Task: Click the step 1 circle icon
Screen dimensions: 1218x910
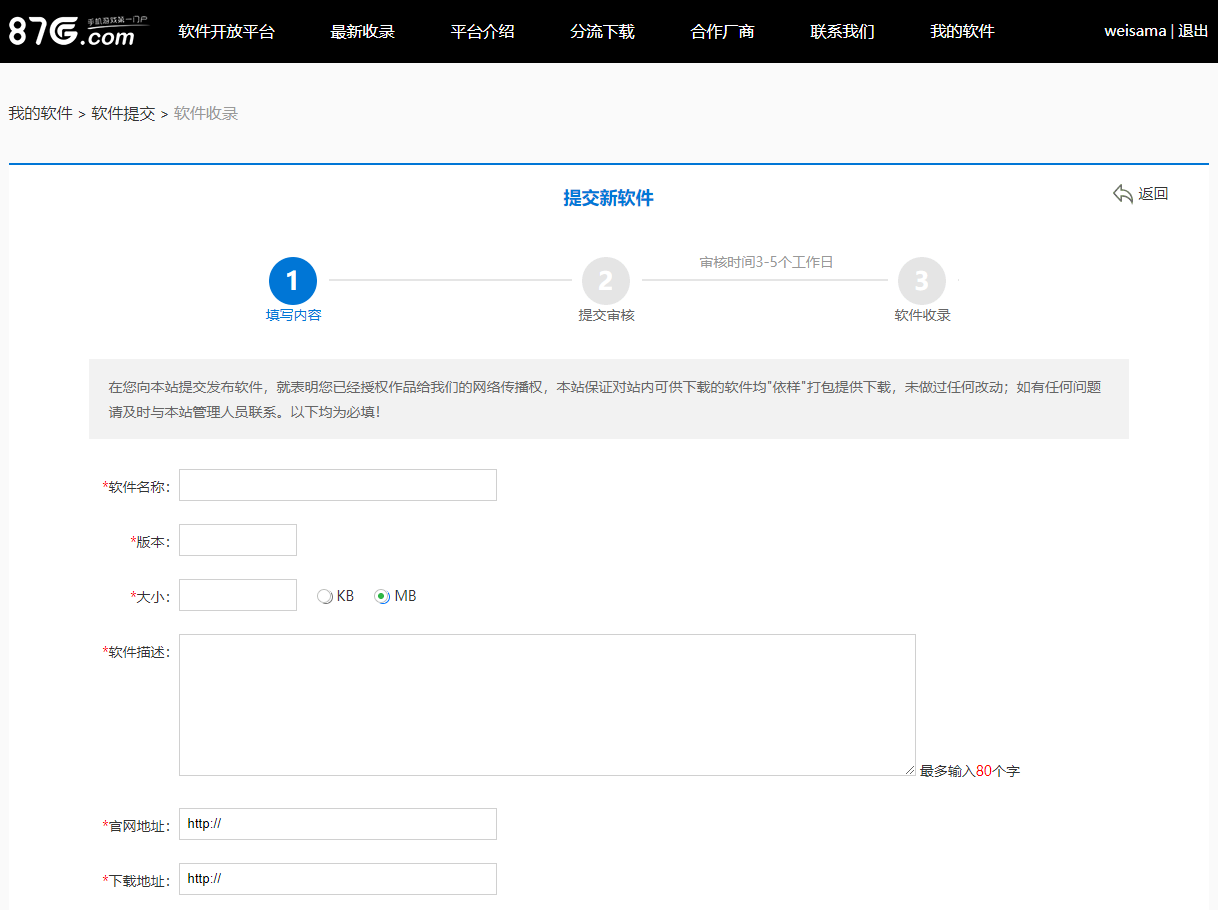Action: pyautogui.click(x=293, y=281)
